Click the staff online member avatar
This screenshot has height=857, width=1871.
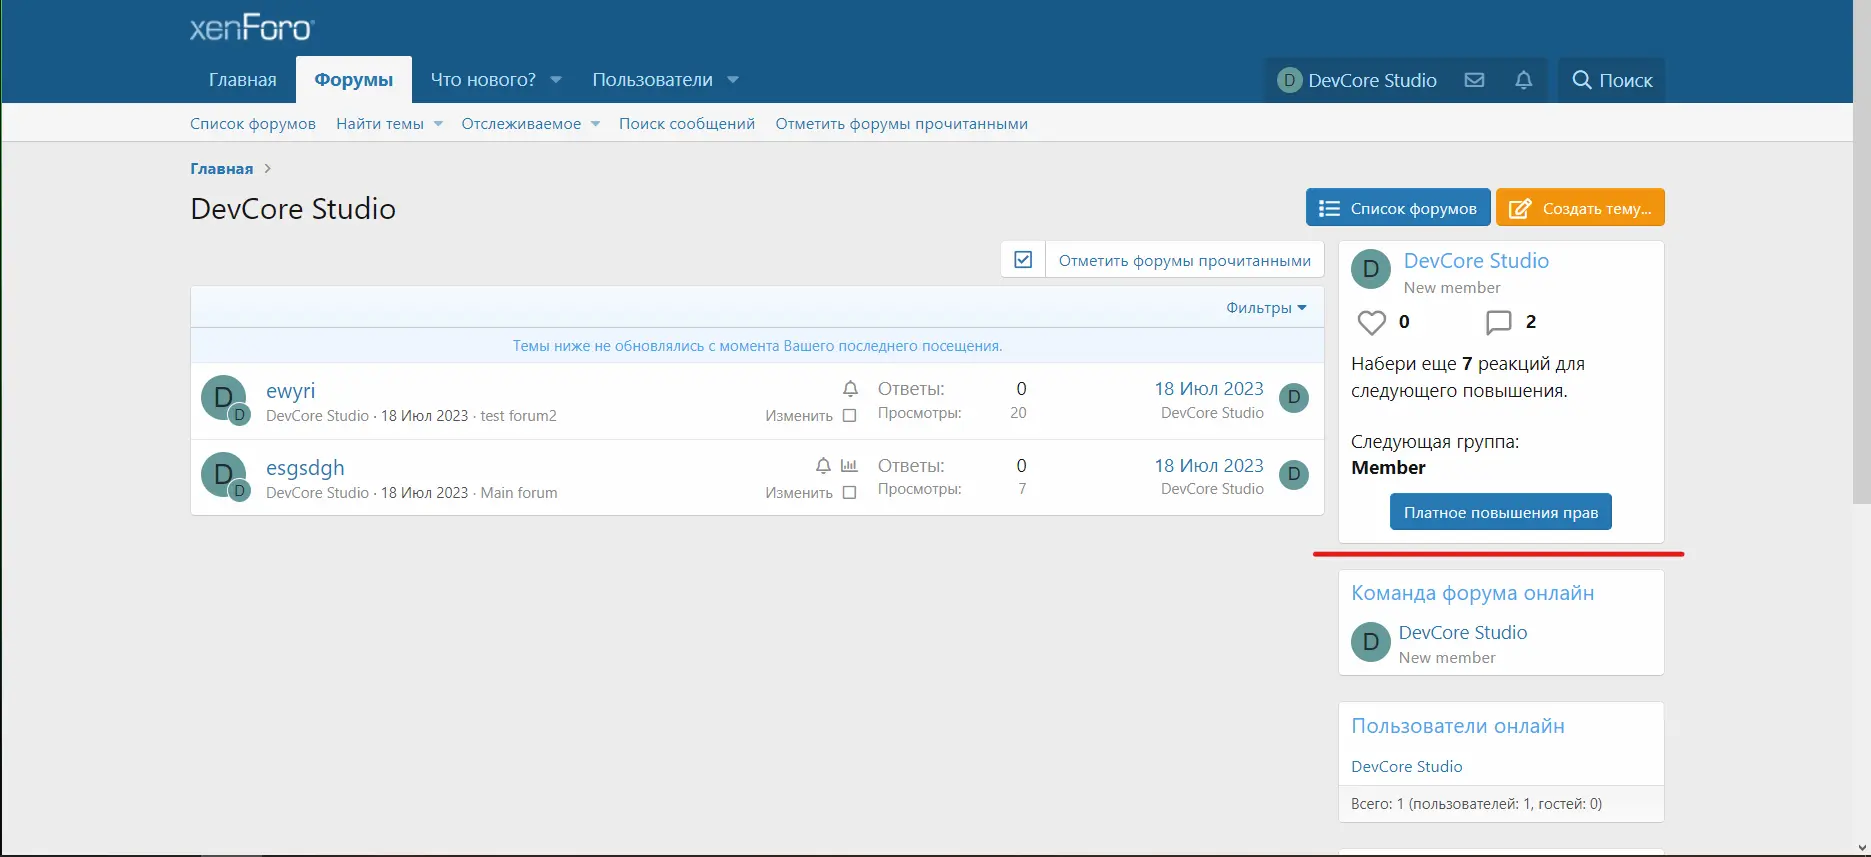[1371, 642]
